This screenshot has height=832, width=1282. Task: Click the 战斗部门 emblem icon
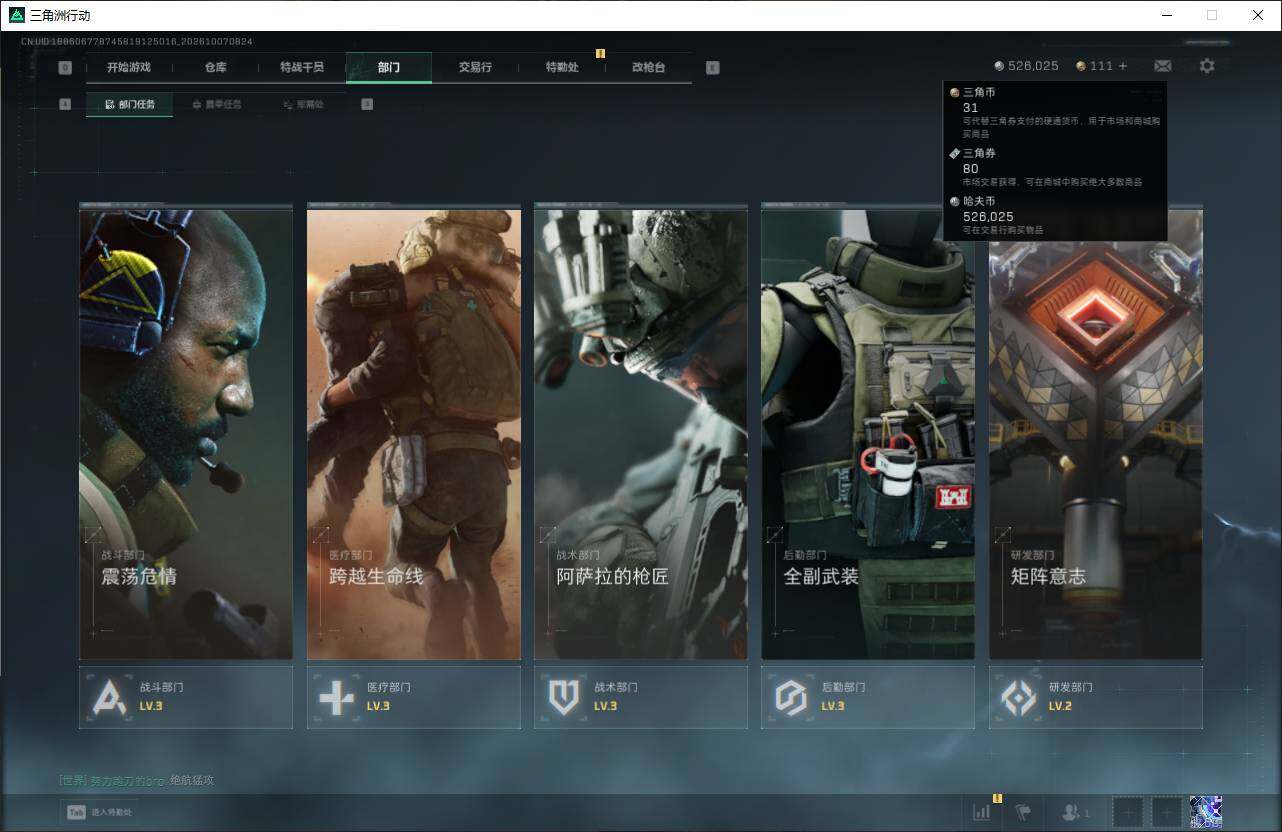[110, 697]
